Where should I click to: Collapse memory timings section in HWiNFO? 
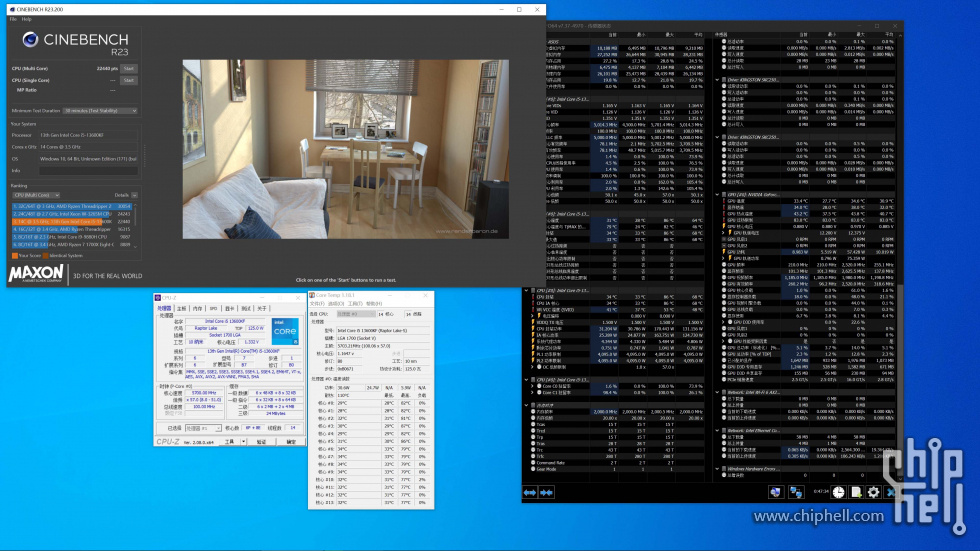coord(526,405)
